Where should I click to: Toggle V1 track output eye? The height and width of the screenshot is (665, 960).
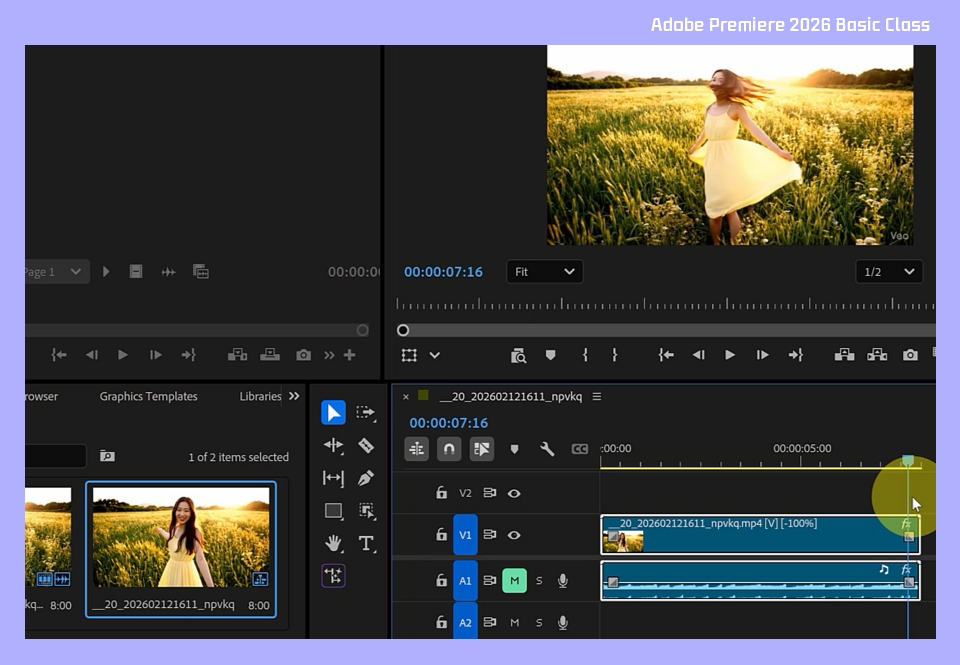[x=514, y=535]
